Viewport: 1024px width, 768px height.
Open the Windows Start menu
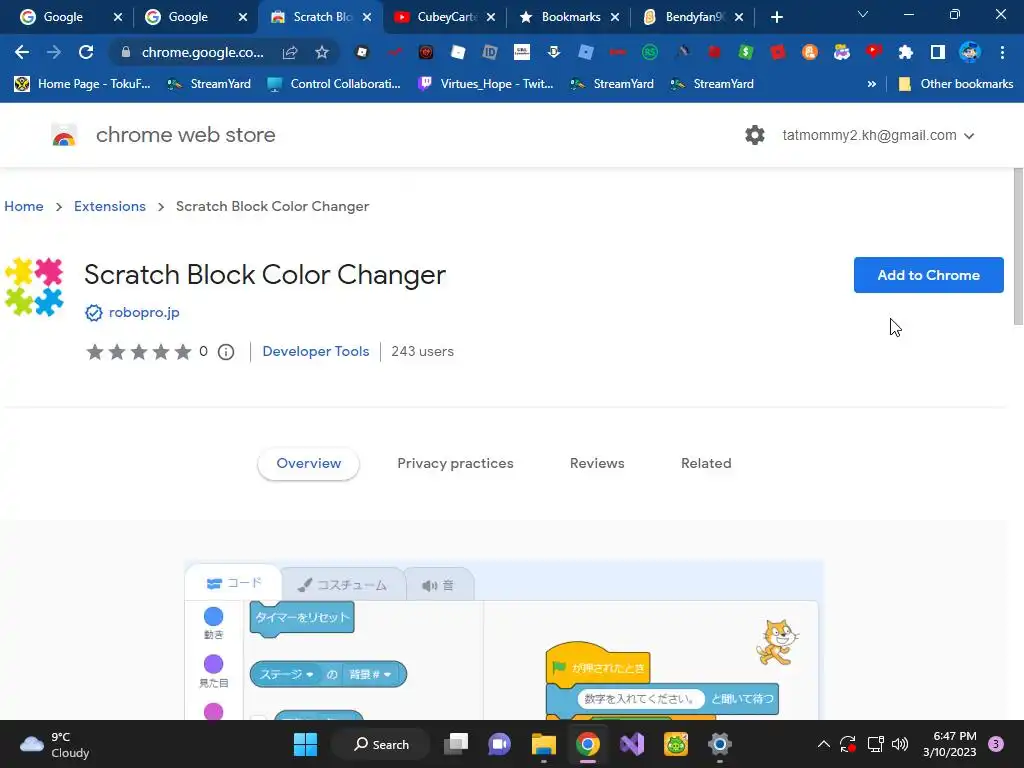pos(306,744)
